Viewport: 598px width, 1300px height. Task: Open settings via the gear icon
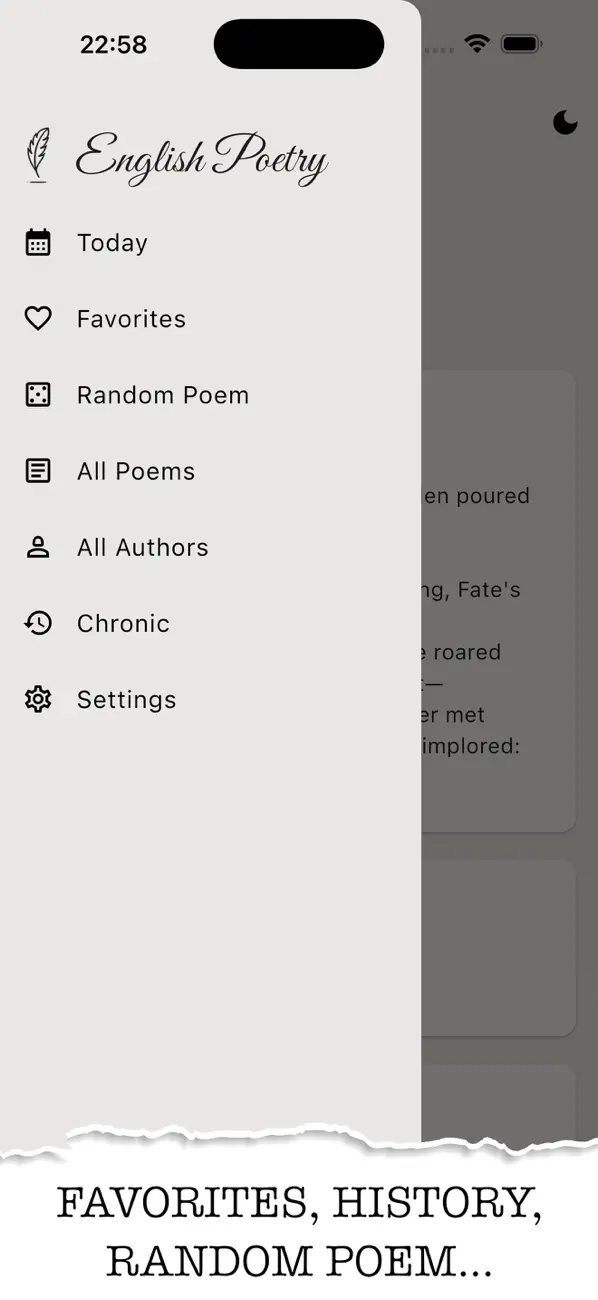[x=38, y=699]
